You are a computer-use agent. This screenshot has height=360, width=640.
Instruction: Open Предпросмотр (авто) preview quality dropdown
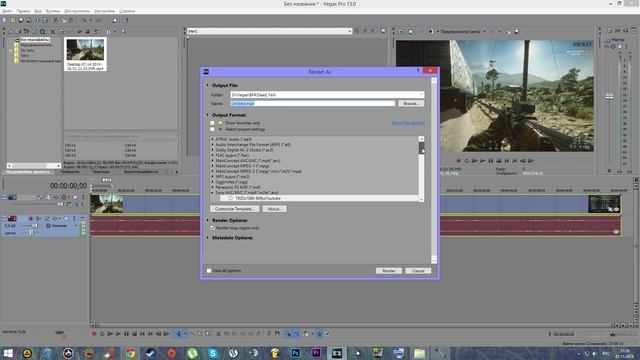tap(462, 31)
